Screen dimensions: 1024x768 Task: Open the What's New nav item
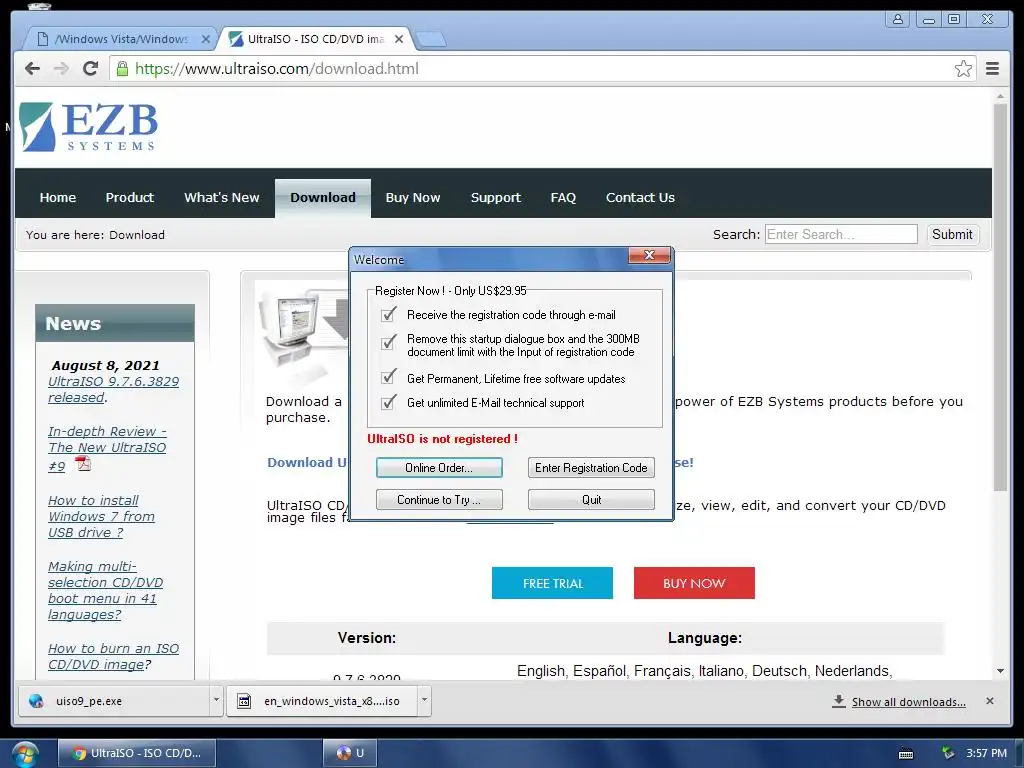[221, 197]
